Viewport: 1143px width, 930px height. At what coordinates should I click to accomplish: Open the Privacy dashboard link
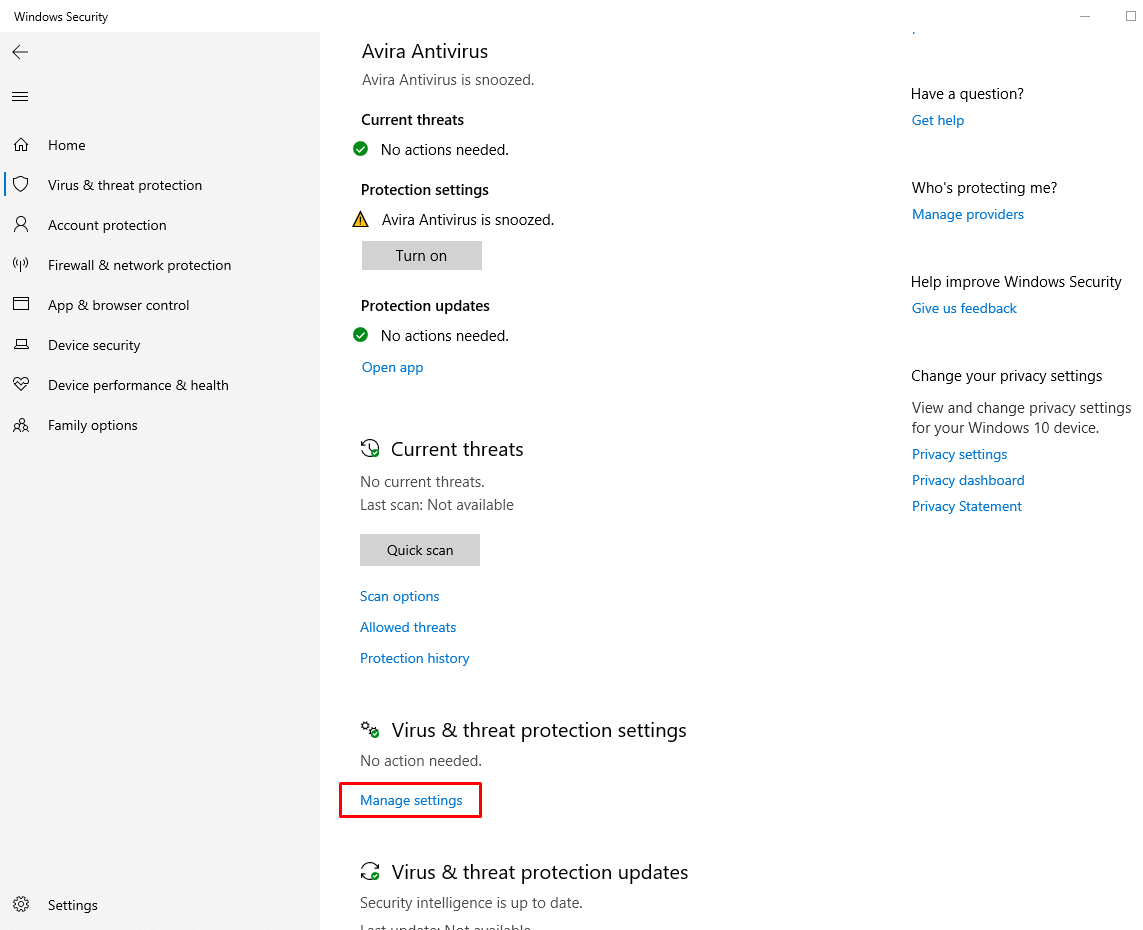tap(967, 479)
